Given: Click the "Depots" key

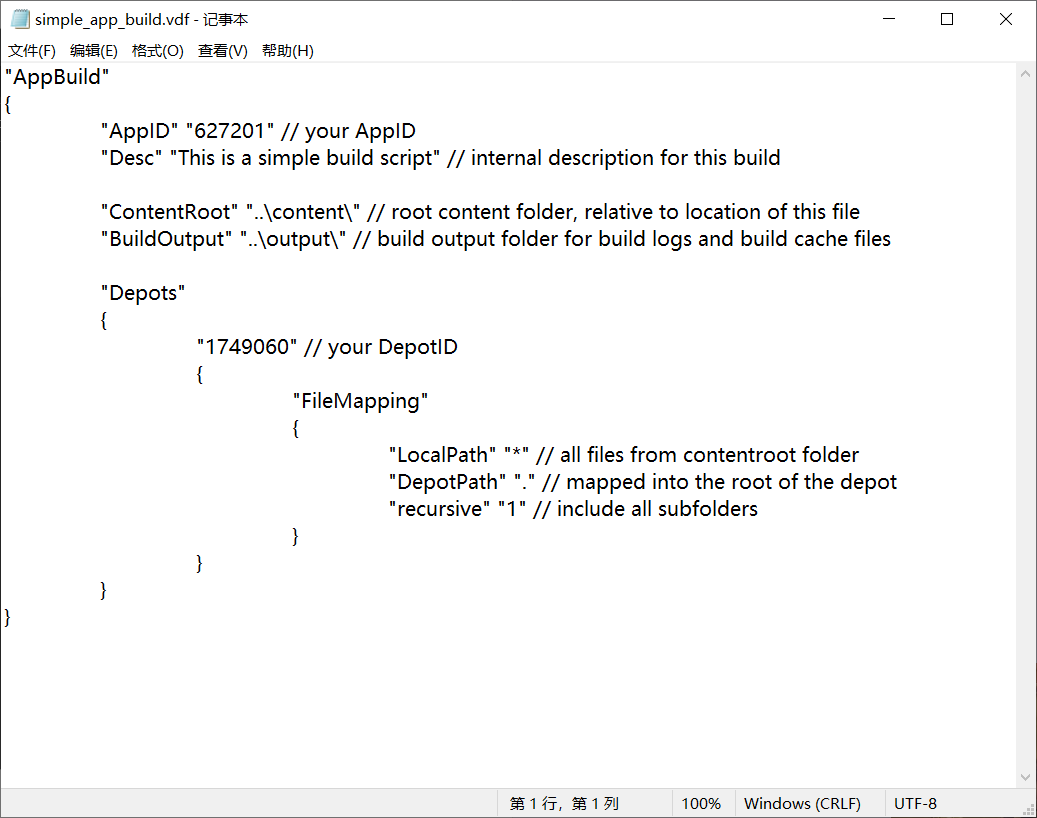Looking at the screenshot, I should coord(143,293).
